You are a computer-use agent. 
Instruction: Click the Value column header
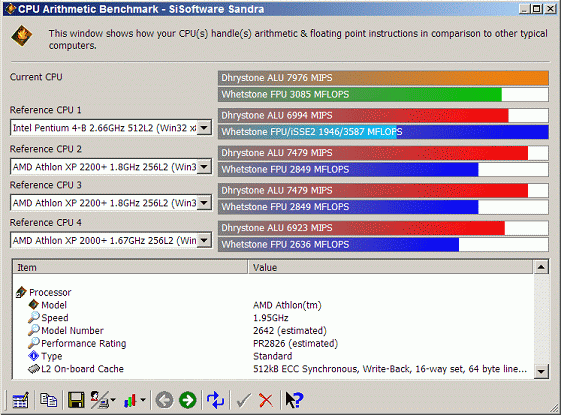coord(390,267)
